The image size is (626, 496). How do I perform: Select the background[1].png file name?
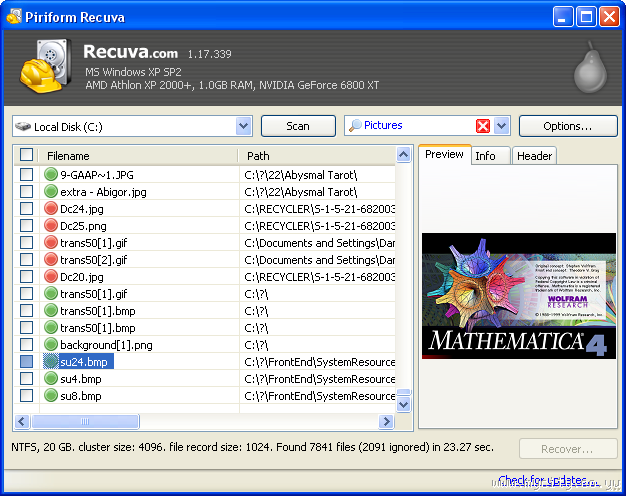(106, 345)
